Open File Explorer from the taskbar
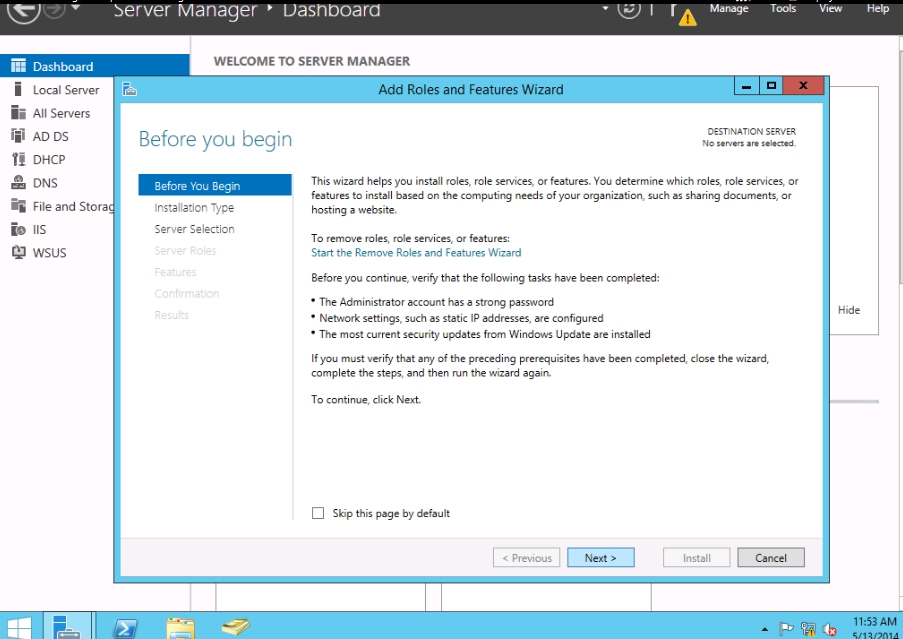Image resolution: width=903 pixels, height=639 pixels. tap(181, 629)
